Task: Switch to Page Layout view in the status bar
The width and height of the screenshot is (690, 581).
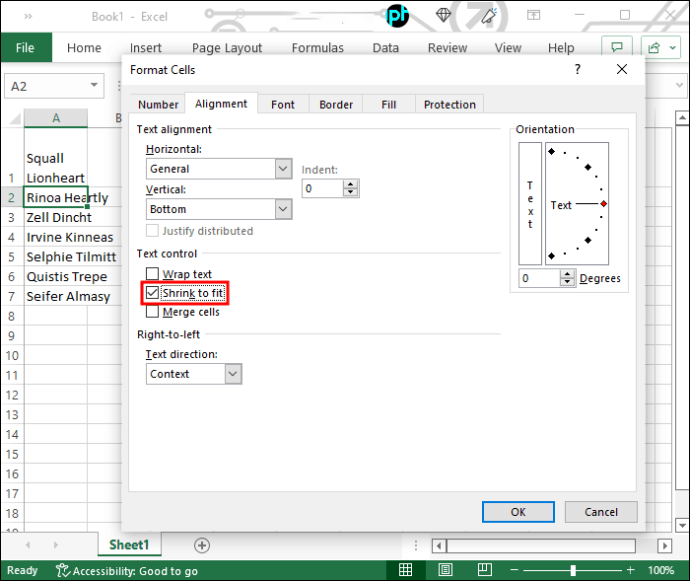Action: point(445,570)
